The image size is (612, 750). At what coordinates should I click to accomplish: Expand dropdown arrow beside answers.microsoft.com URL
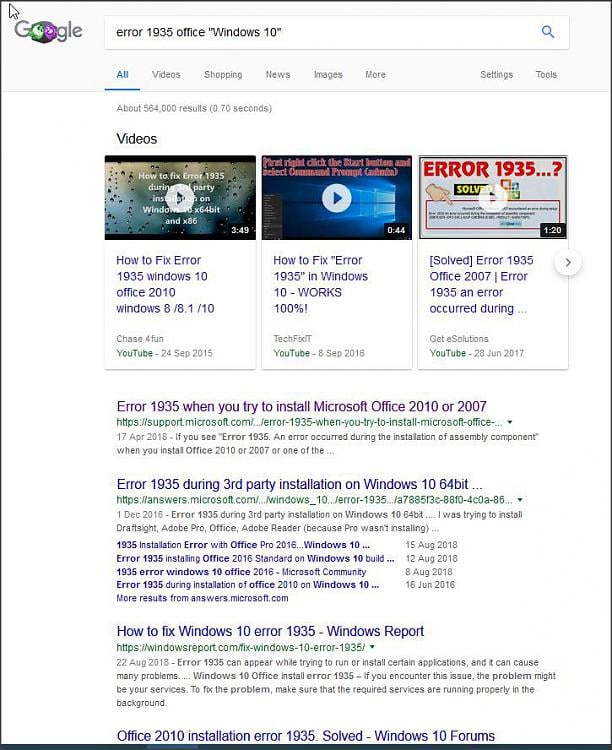tap(520, 500)
